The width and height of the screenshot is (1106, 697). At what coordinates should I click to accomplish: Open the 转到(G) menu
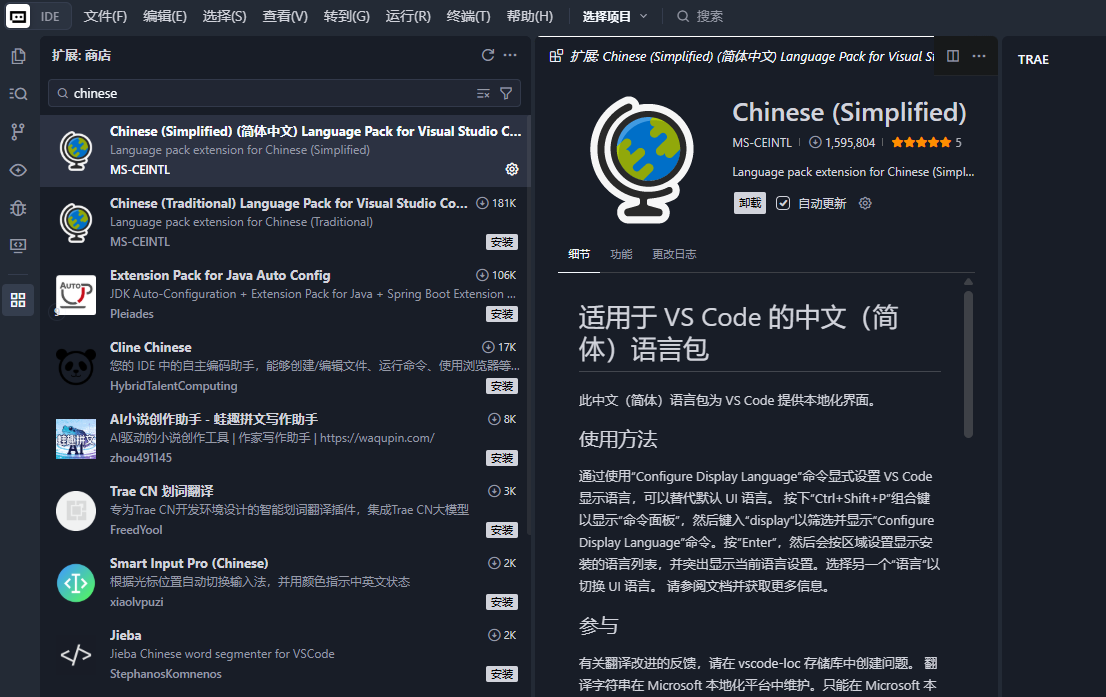point(346,16)
